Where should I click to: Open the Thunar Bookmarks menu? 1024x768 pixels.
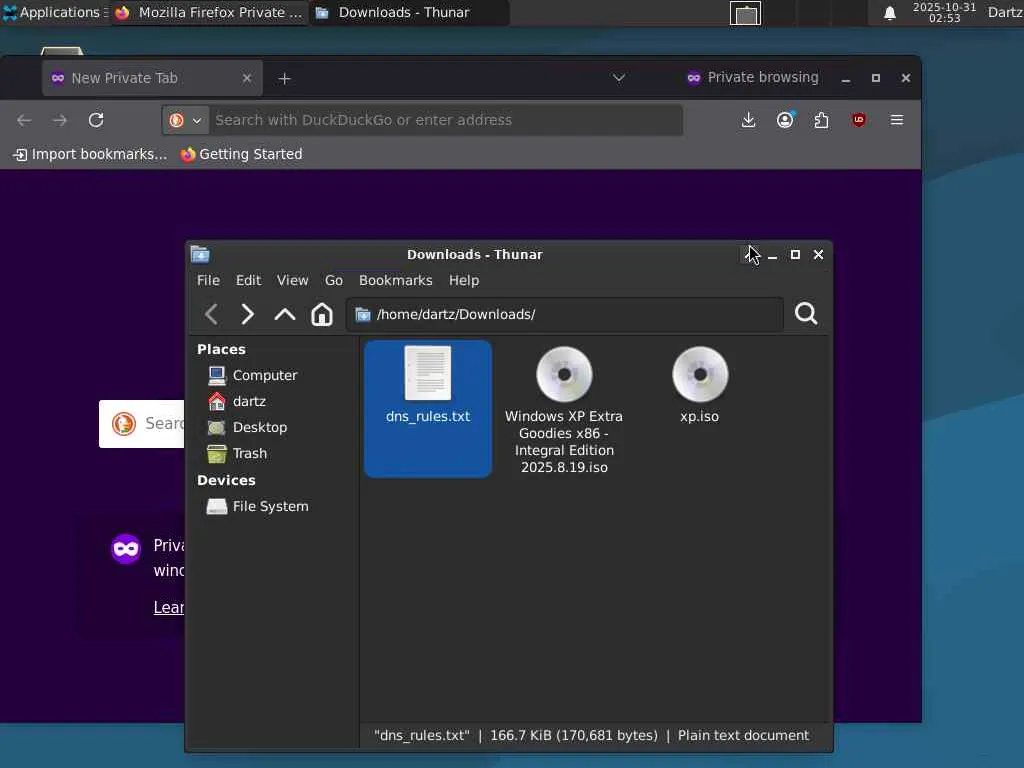(395, 280)
